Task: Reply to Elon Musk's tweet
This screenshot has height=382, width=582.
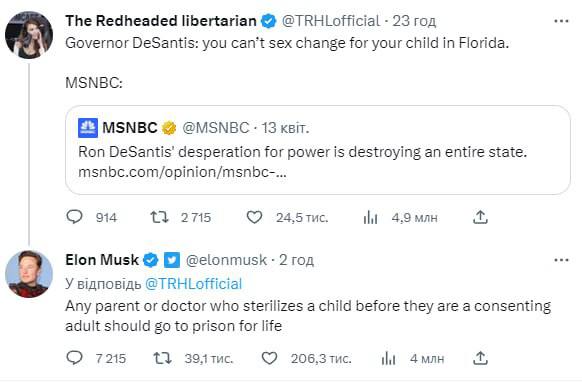Action: coord(74,358)
